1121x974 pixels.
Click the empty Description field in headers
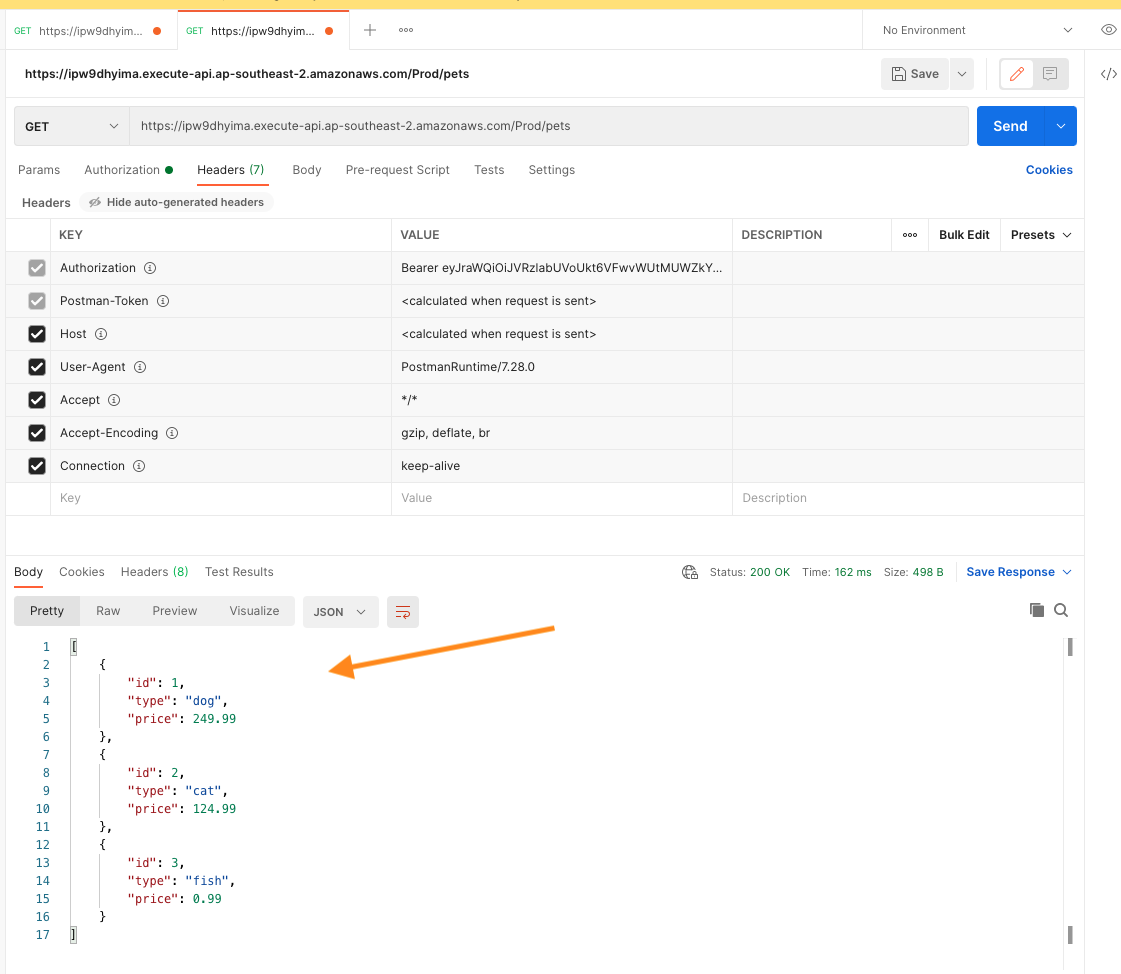(908, 498)
